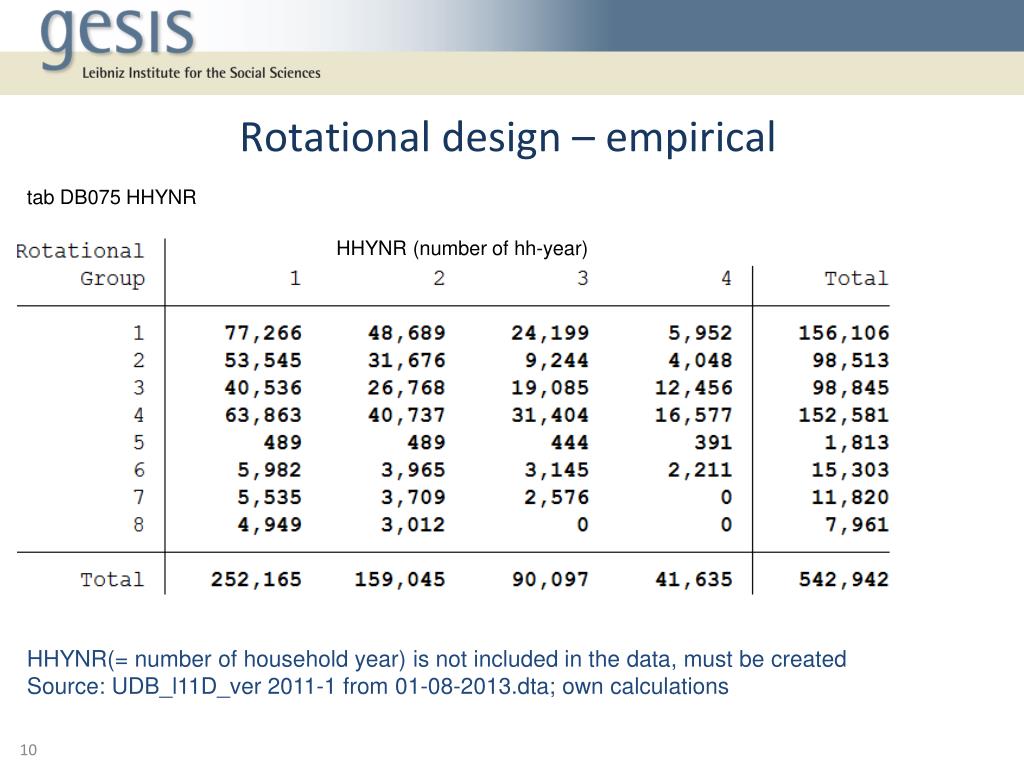Select column total 41,635
The width and height of the screenshot is (1024, 768).
[x=694, y=580]
